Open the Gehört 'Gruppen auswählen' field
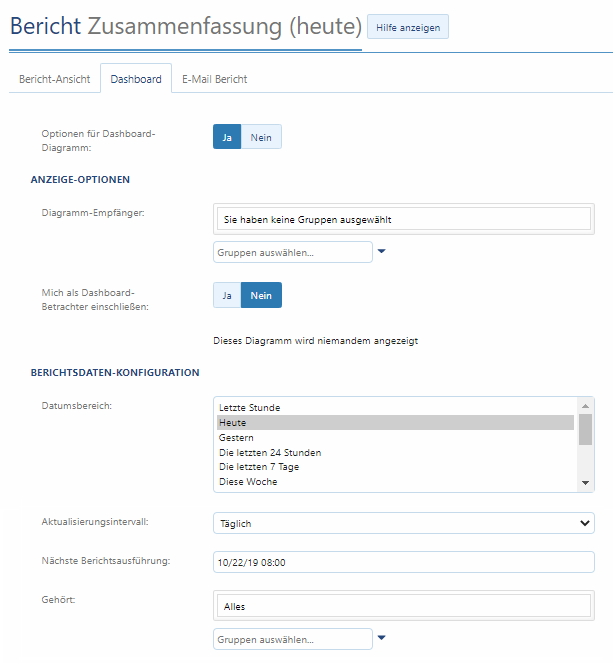 (x=293, y=638)
